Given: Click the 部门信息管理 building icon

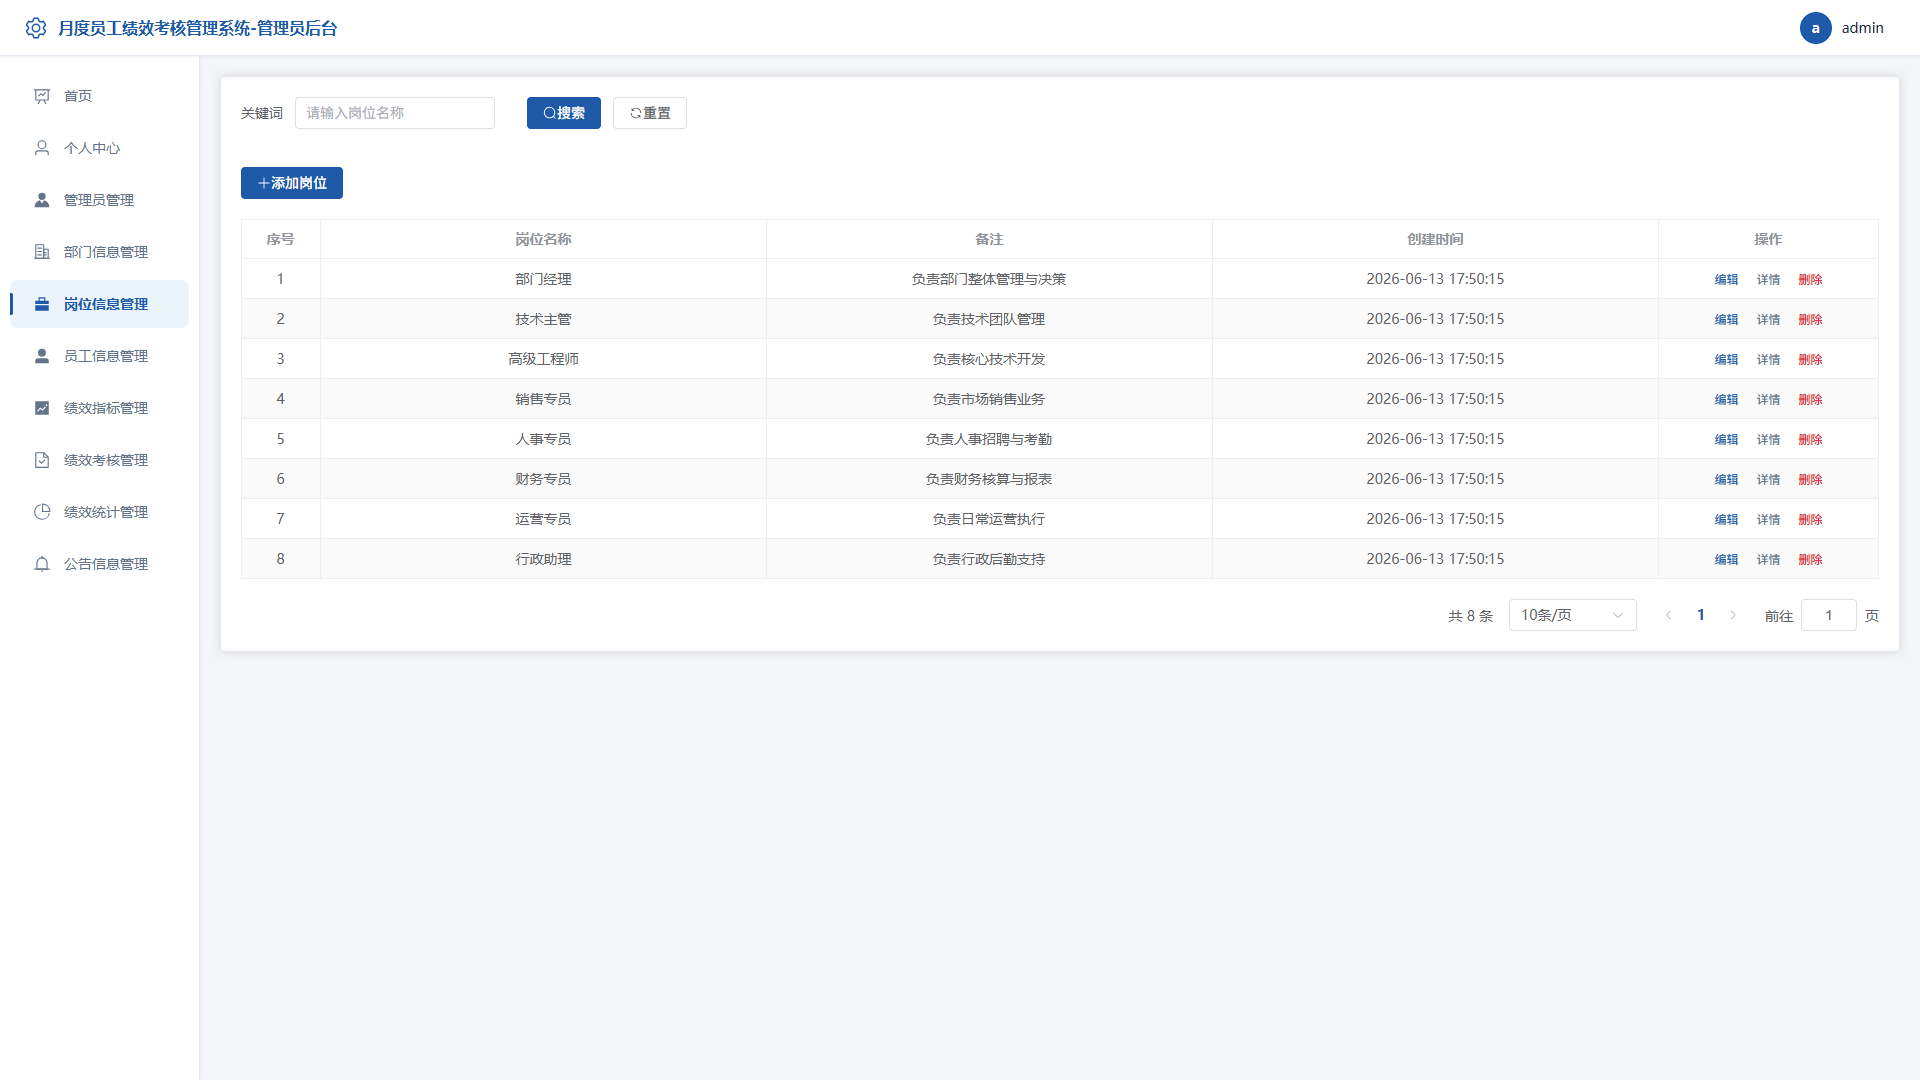Looking at the screenshot, I should click(42, 252).
